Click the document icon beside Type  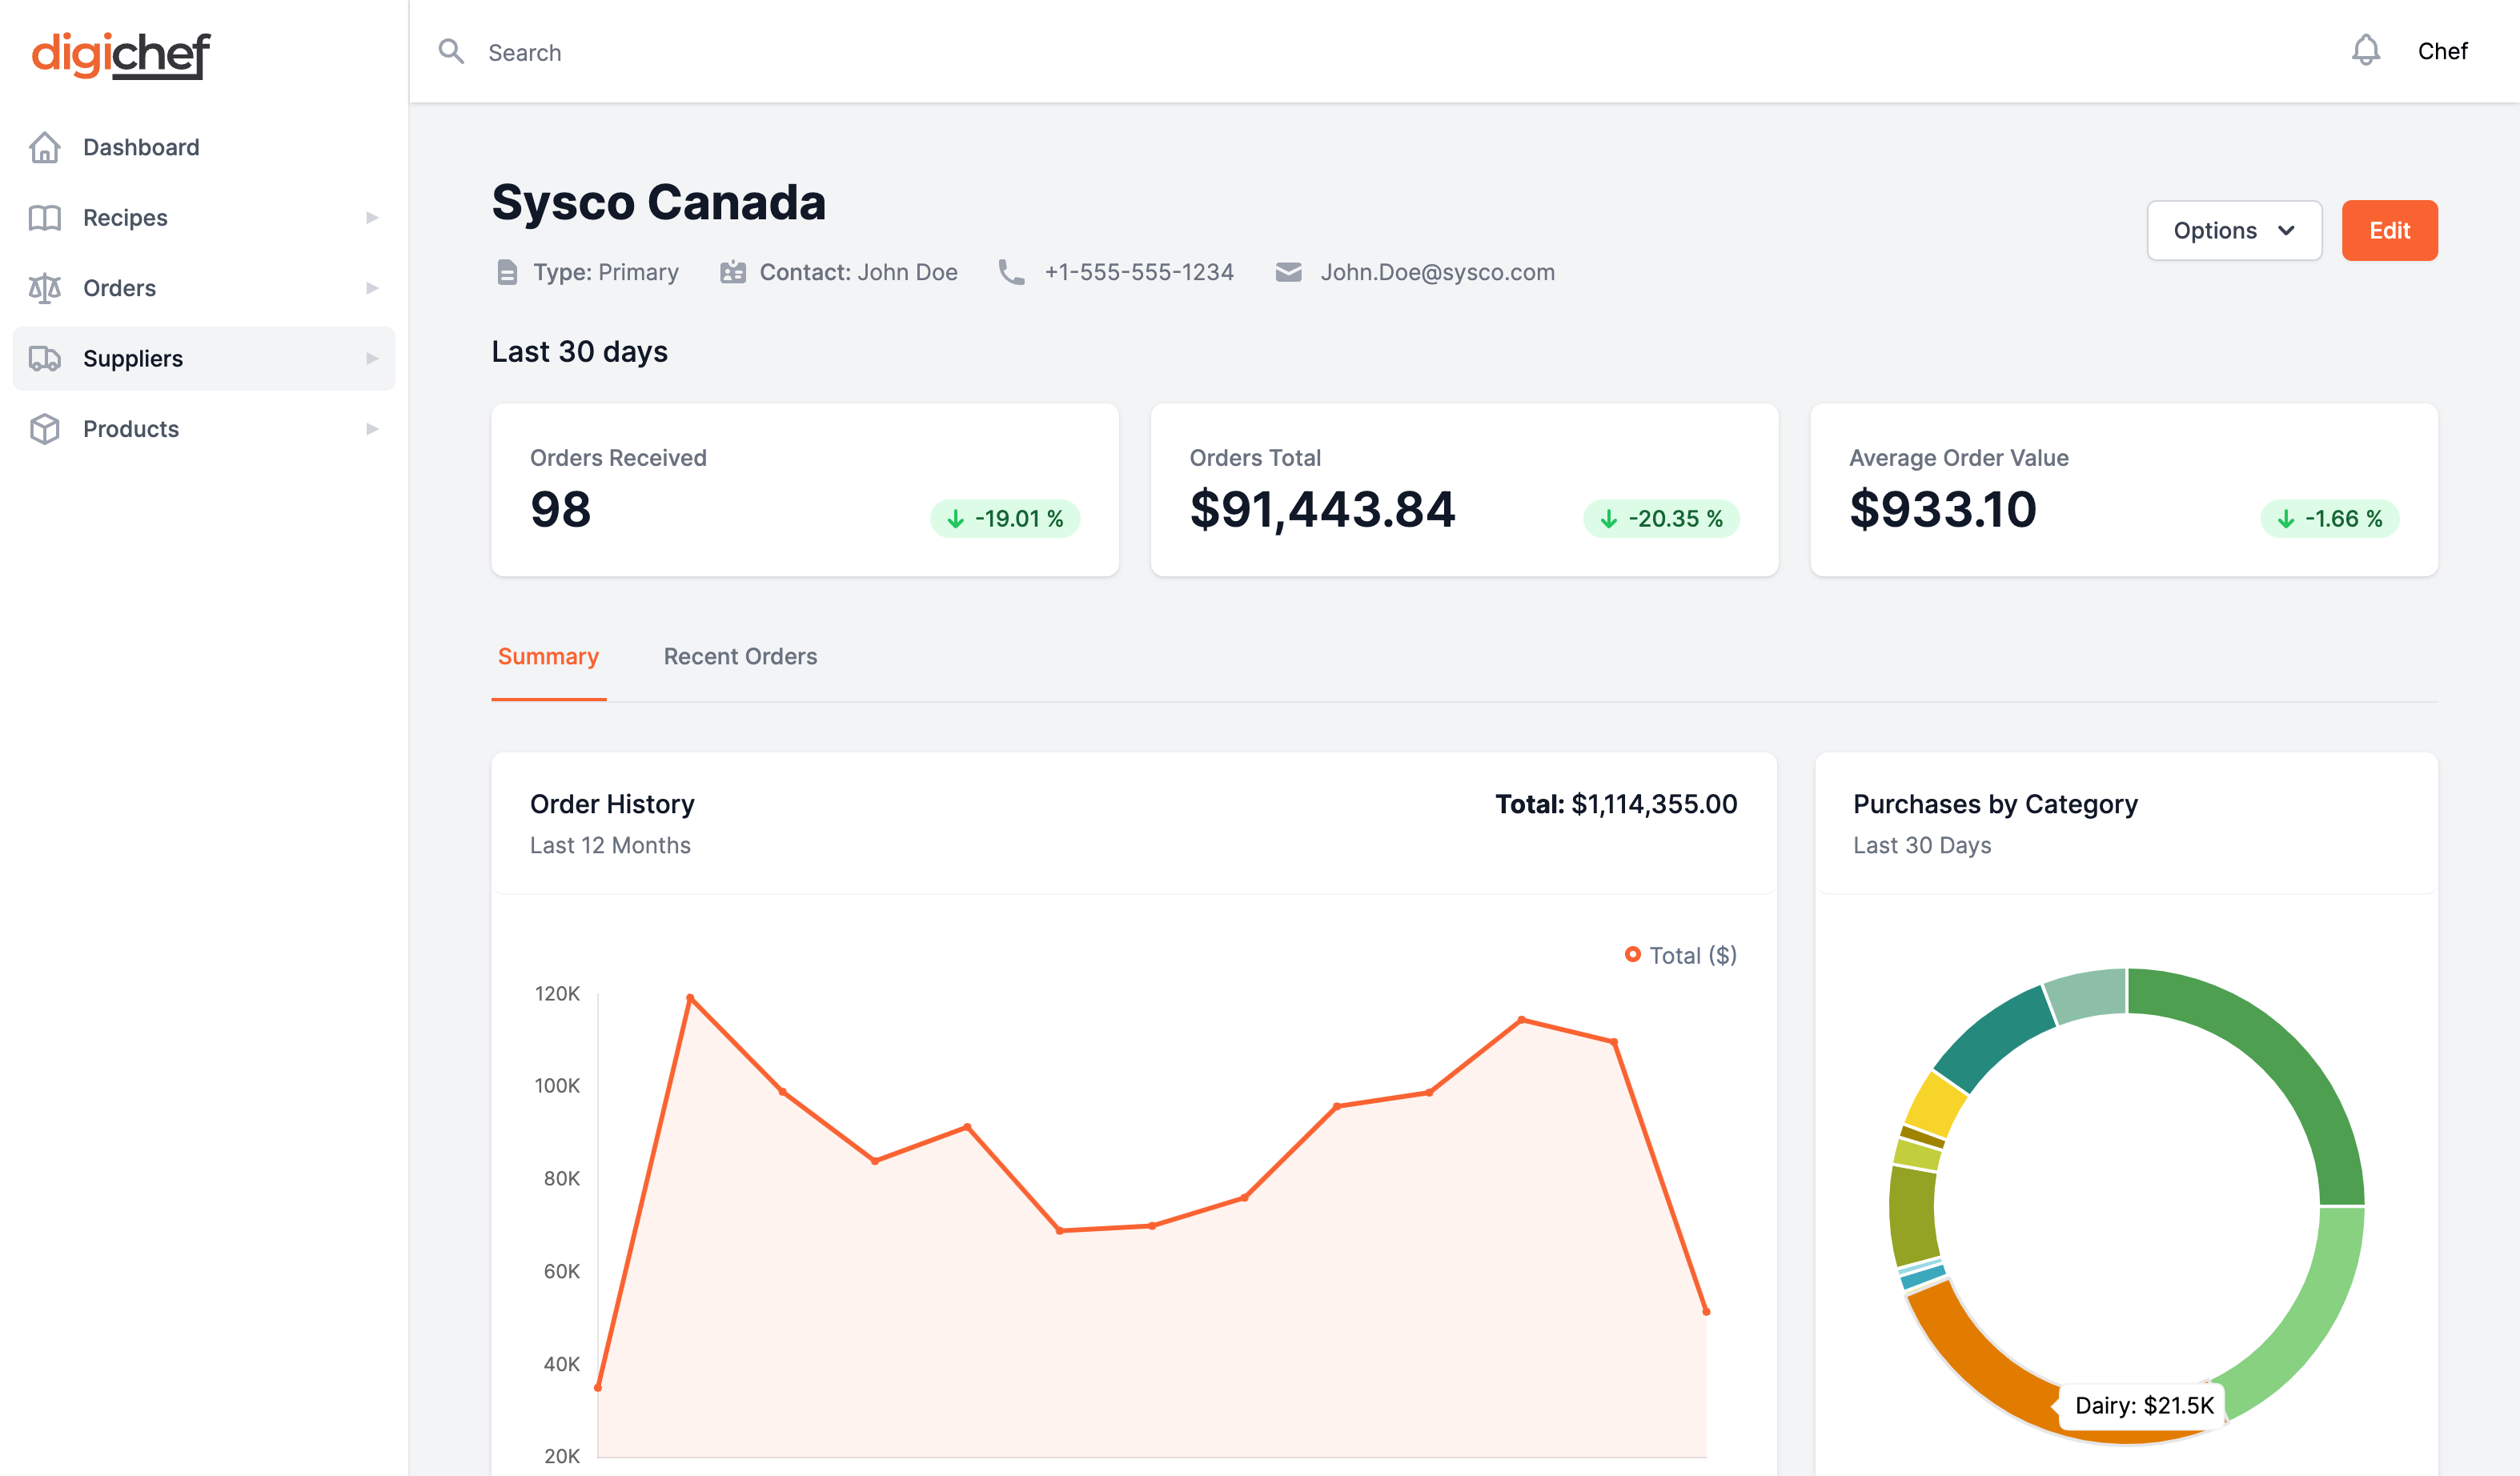point(507,272)
